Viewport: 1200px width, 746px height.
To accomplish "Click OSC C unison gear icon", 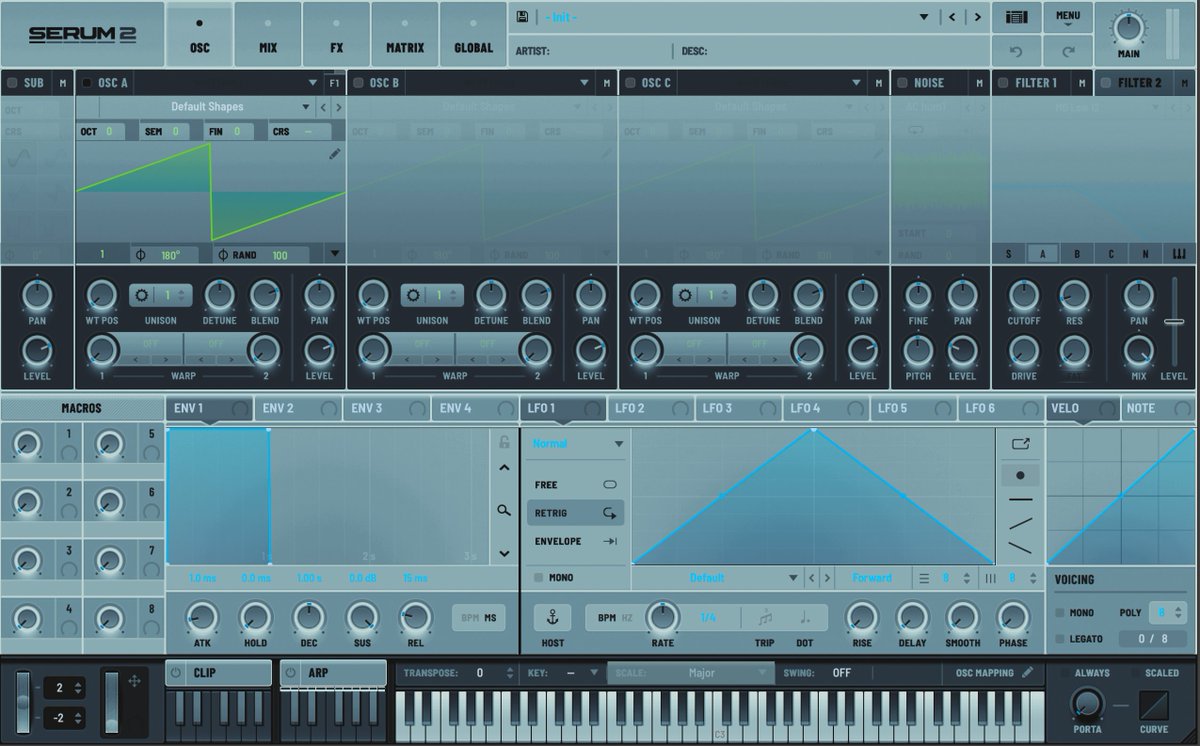I will click(686, 295).
